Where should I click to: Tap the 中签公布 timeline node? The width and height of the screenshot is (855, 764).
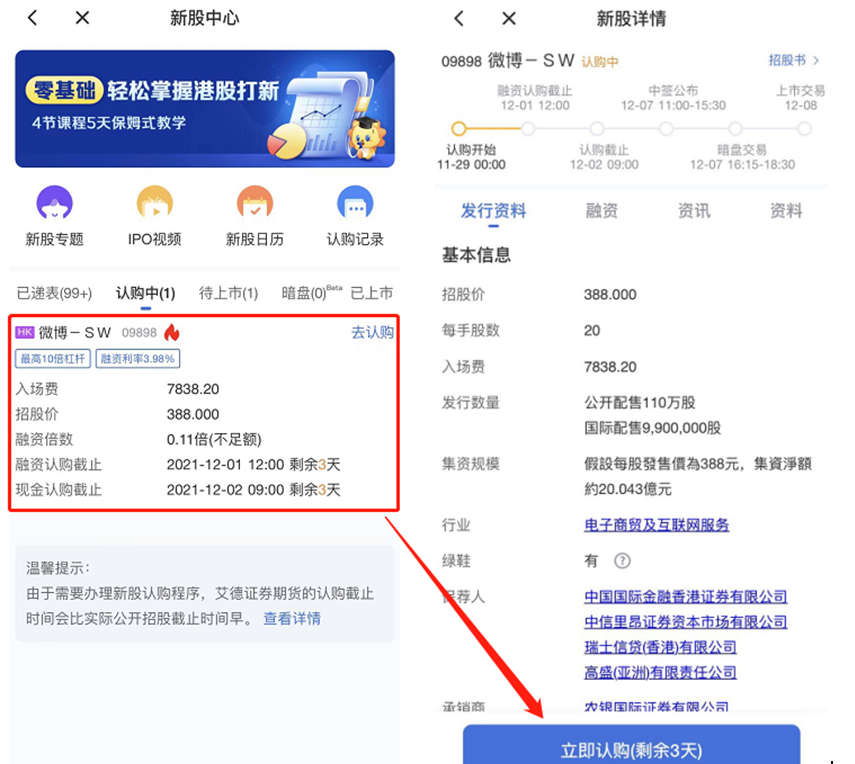click(666, 129)
